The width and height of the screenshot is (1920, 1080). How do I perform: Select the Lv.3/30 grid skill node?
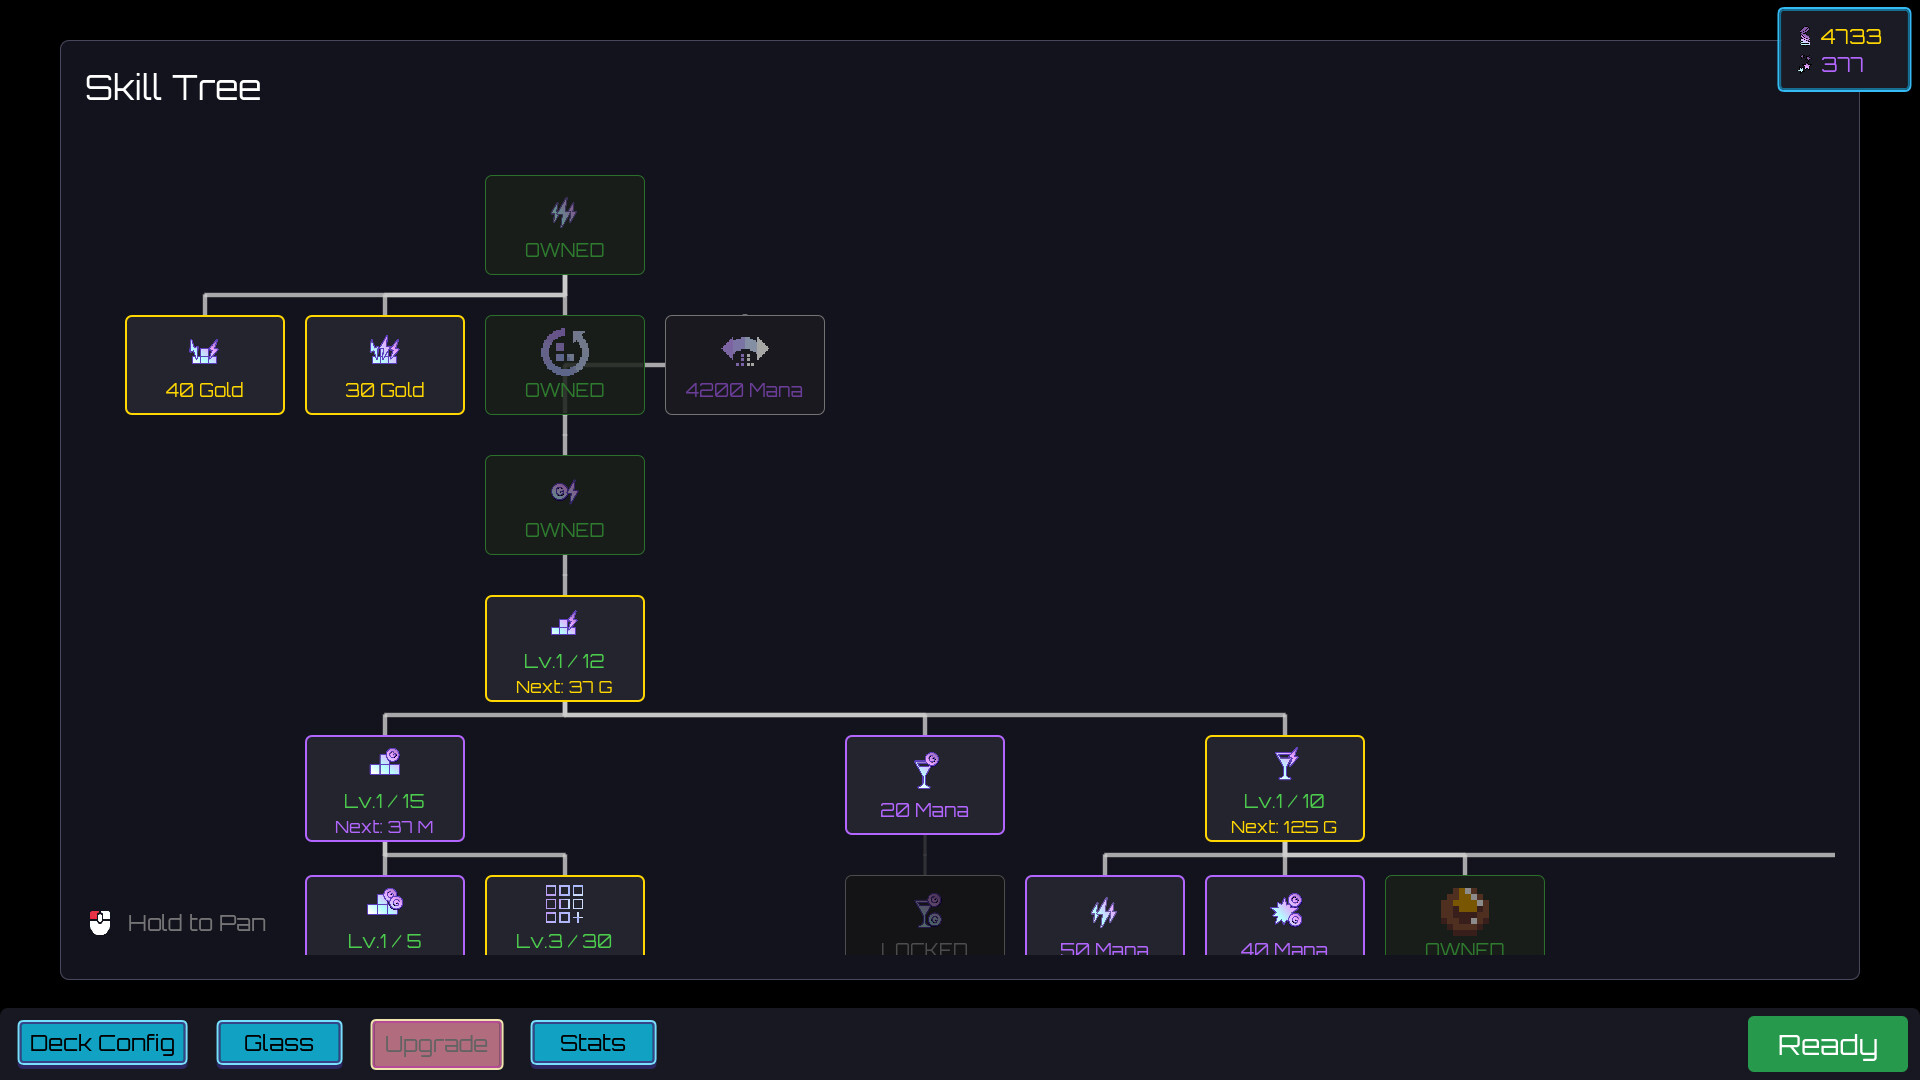point(564,916)
